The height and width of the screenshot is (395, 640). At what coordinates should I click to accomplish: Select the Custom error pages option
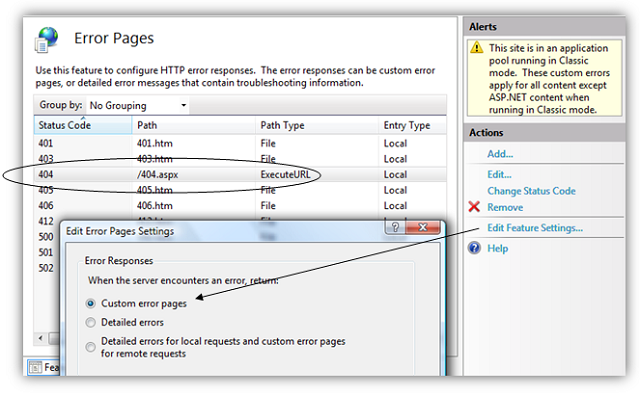tap(91, 303)
